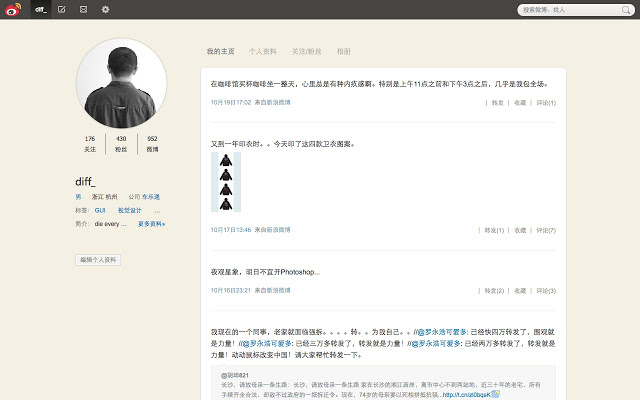Switch to 相册 tab

pos(344,51)
